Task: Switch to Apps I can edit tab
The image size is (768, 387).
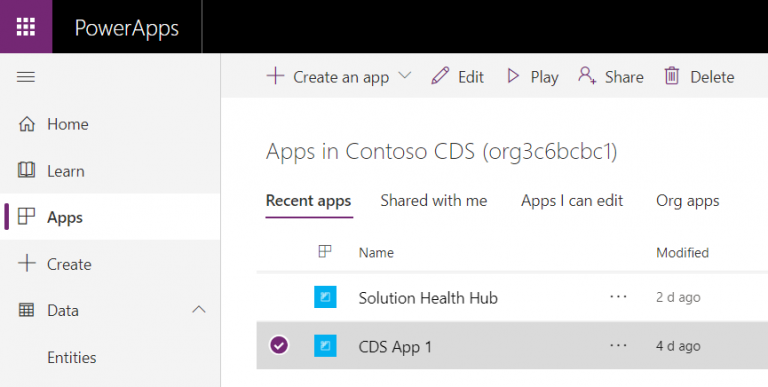Action: point(572,201)
